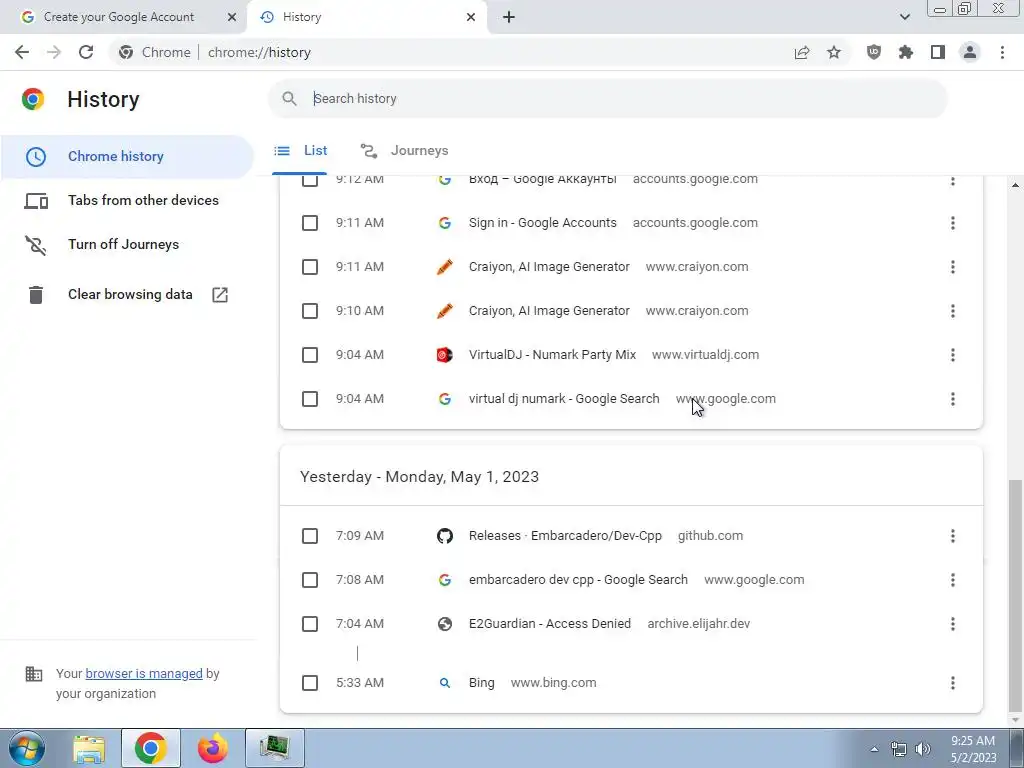
Task: Open Clear browsing data
Action: (x=127, y=295)
